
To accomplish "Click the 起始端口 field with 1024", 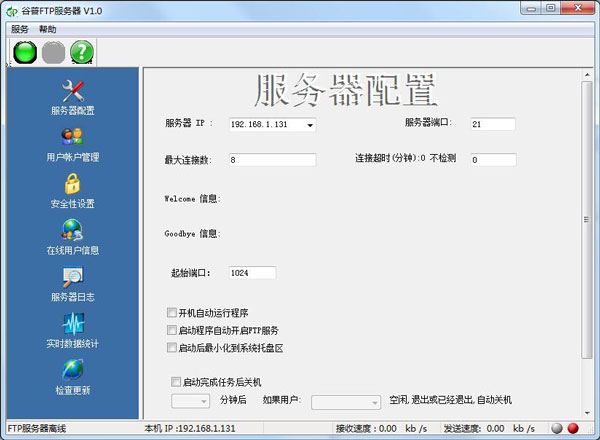I will tap(252, 273).
